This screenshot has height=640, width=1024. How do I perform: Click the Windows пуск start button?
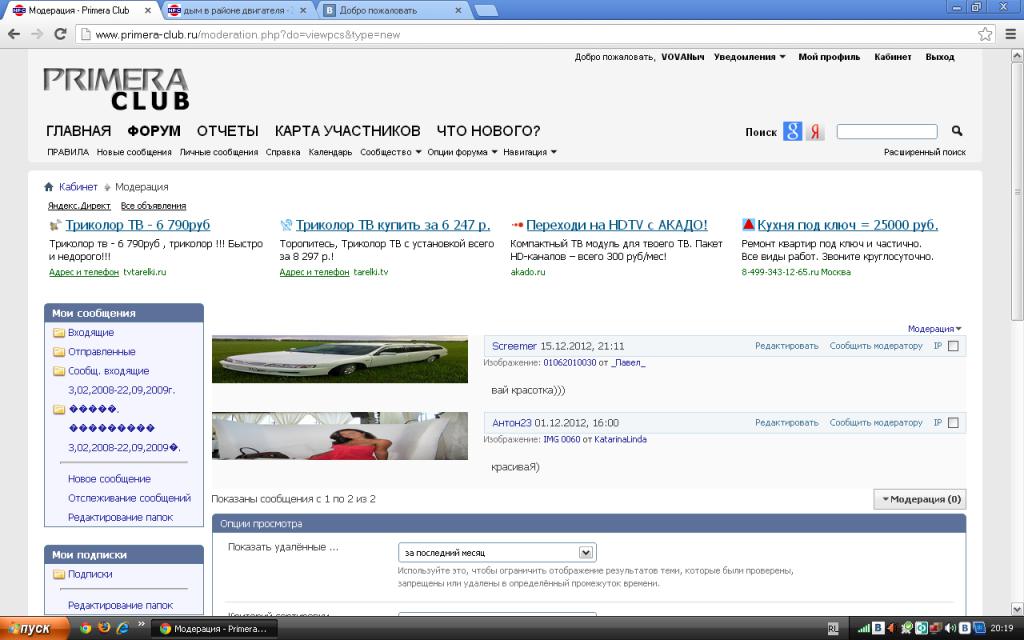[x=35, y=628]
